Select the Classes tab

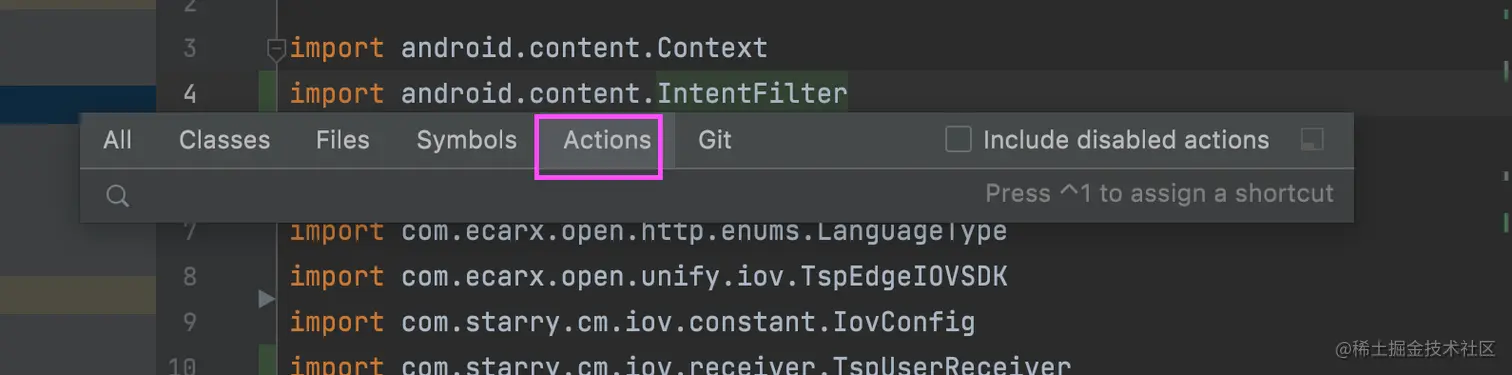224,140
